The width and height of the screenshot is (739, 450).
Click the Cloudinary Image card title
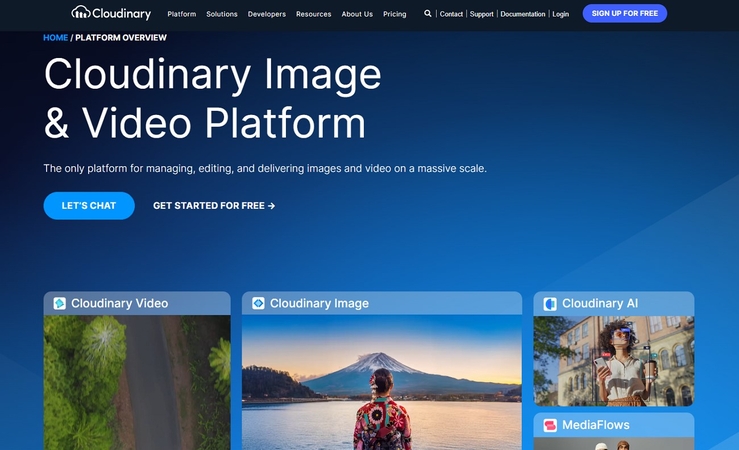[319, 303]
